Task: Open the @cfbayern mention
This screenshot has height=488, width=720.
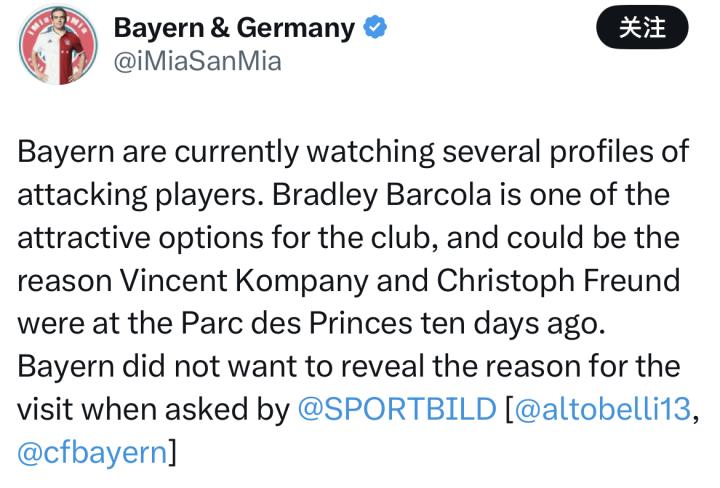Action: (92, 452)
